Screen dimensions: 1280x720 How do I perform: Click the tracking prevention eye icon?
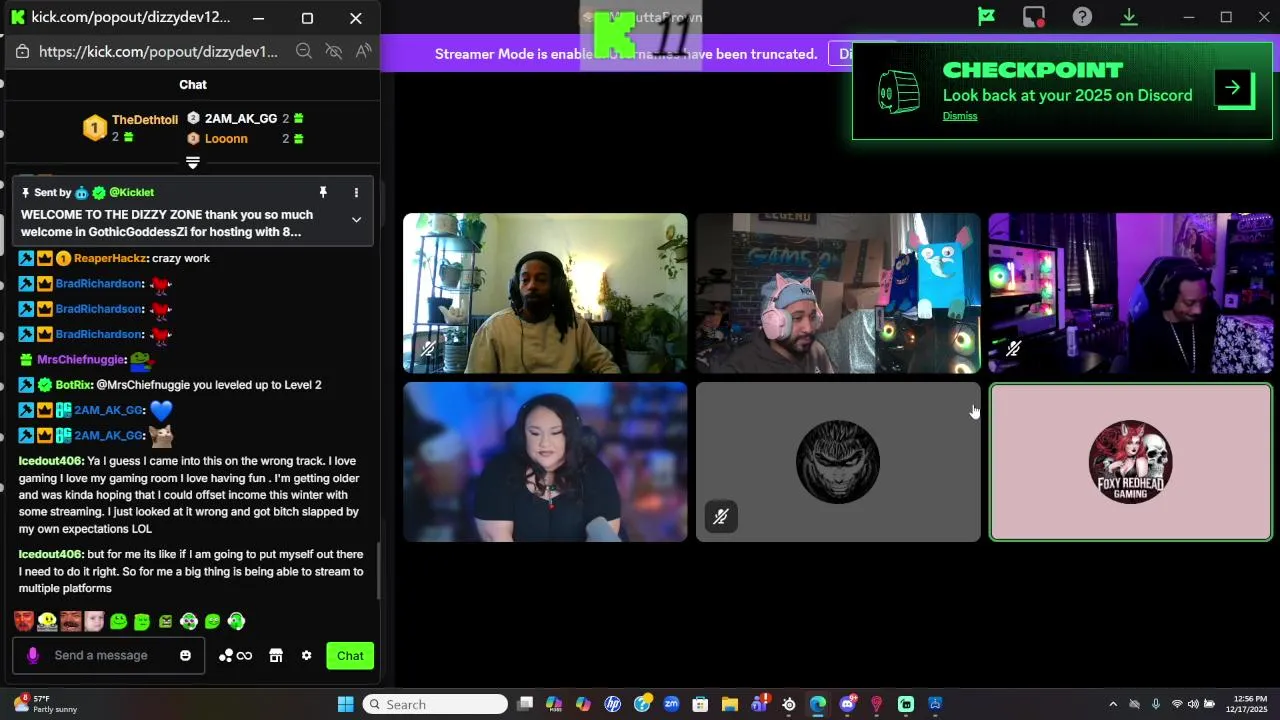coord(334,51)
